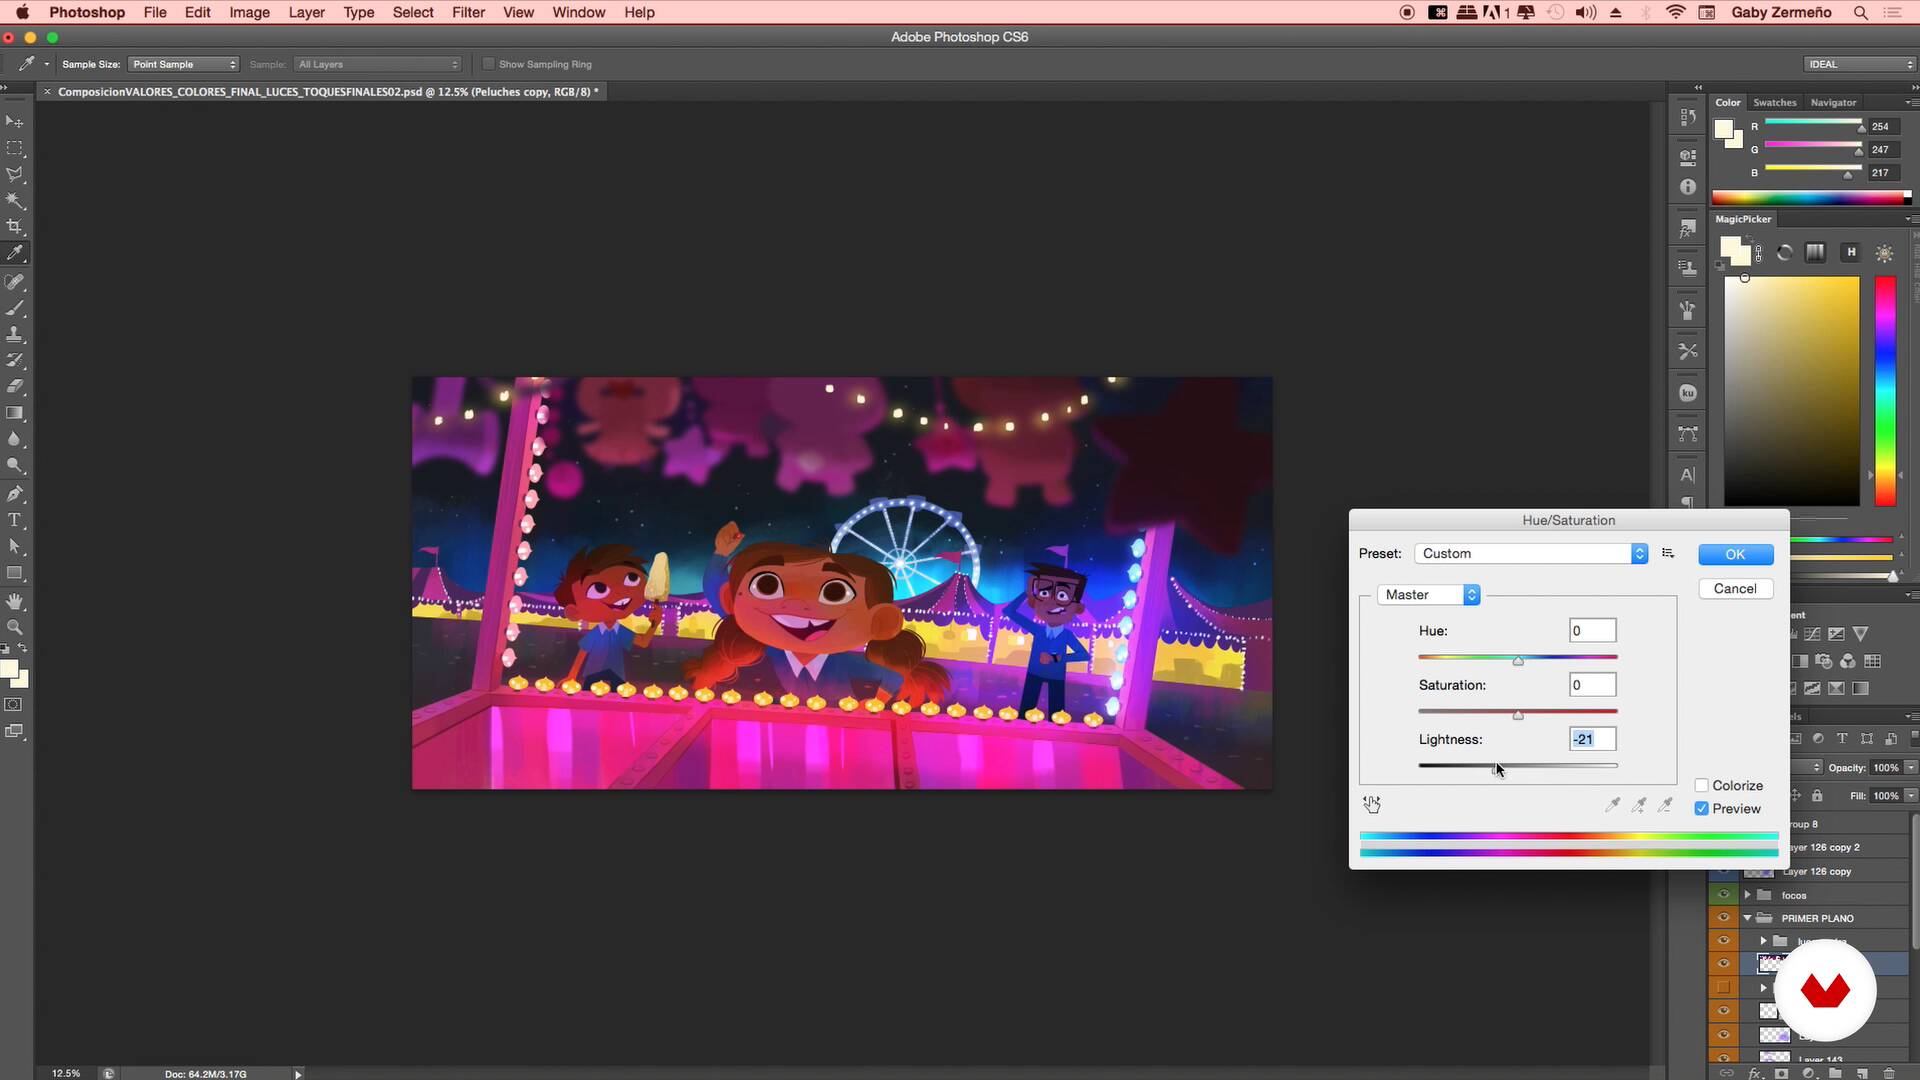1920x1080 pixels.
Task: Select the Pen tool
Action: coord(15,494)
